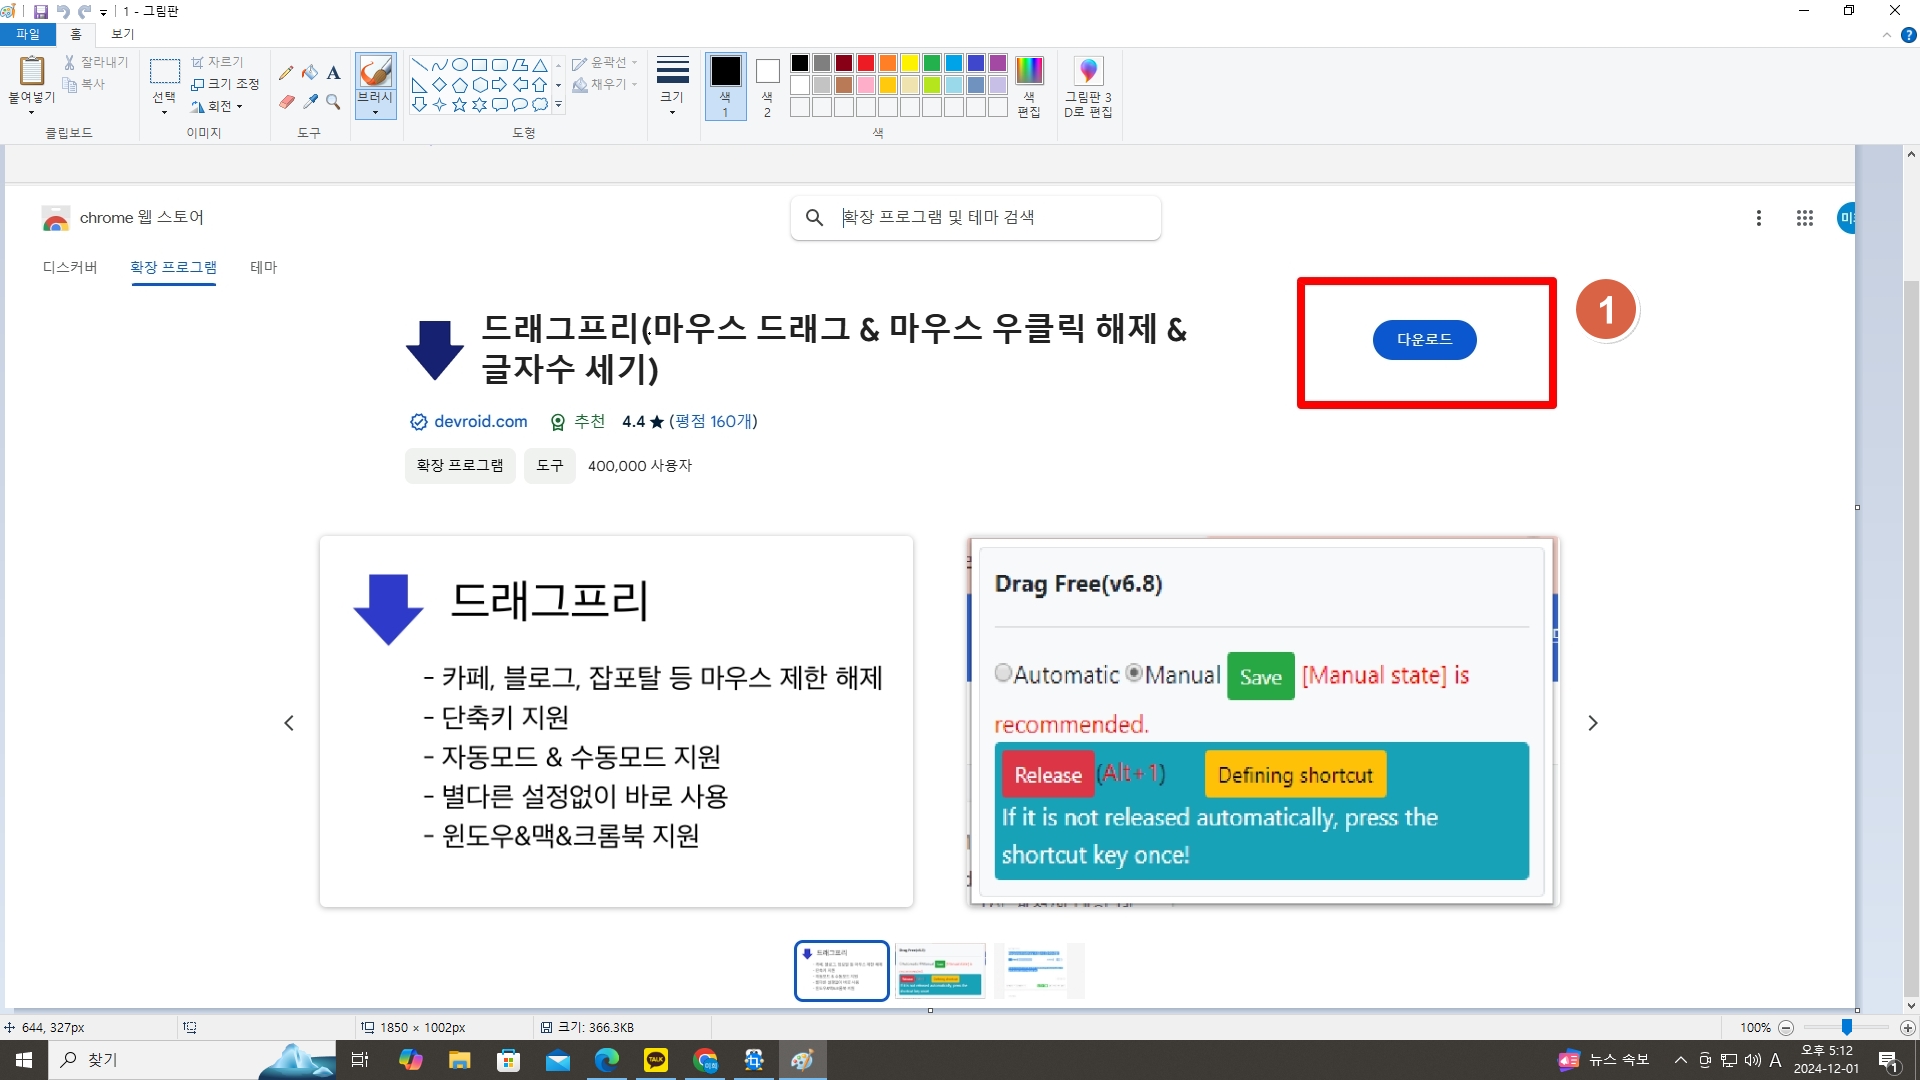Choose the Diamond shape
This screenshot has width=1920, height=1080.
(439, 85)
